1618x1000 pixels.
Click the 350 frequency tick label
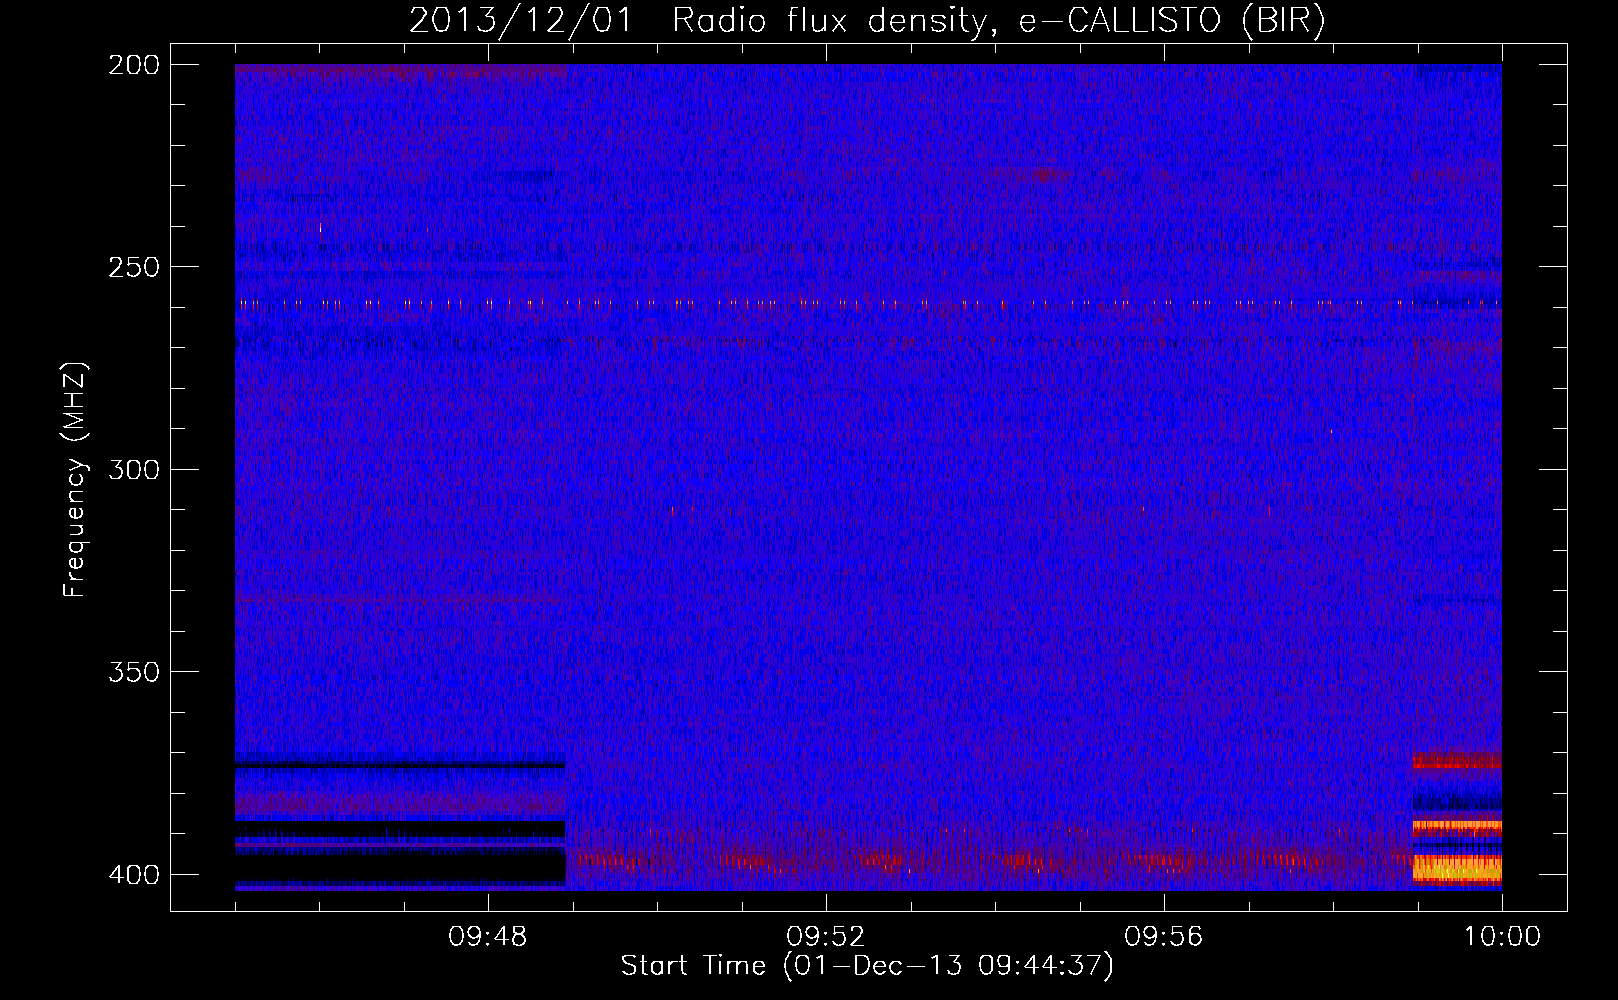click(134, 671)
